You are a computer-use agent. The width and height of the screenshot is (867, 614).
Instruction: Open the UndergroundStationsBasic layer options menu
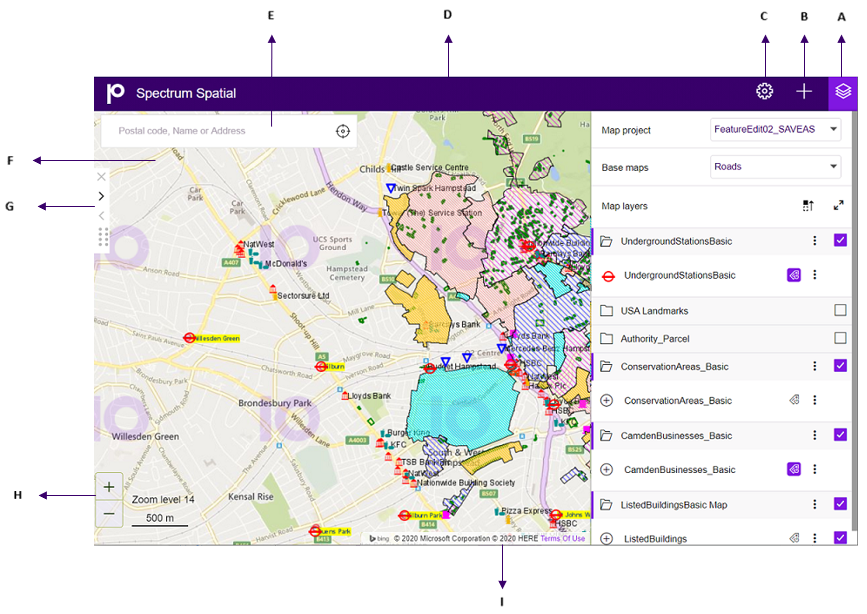click(x=814, y=275)
